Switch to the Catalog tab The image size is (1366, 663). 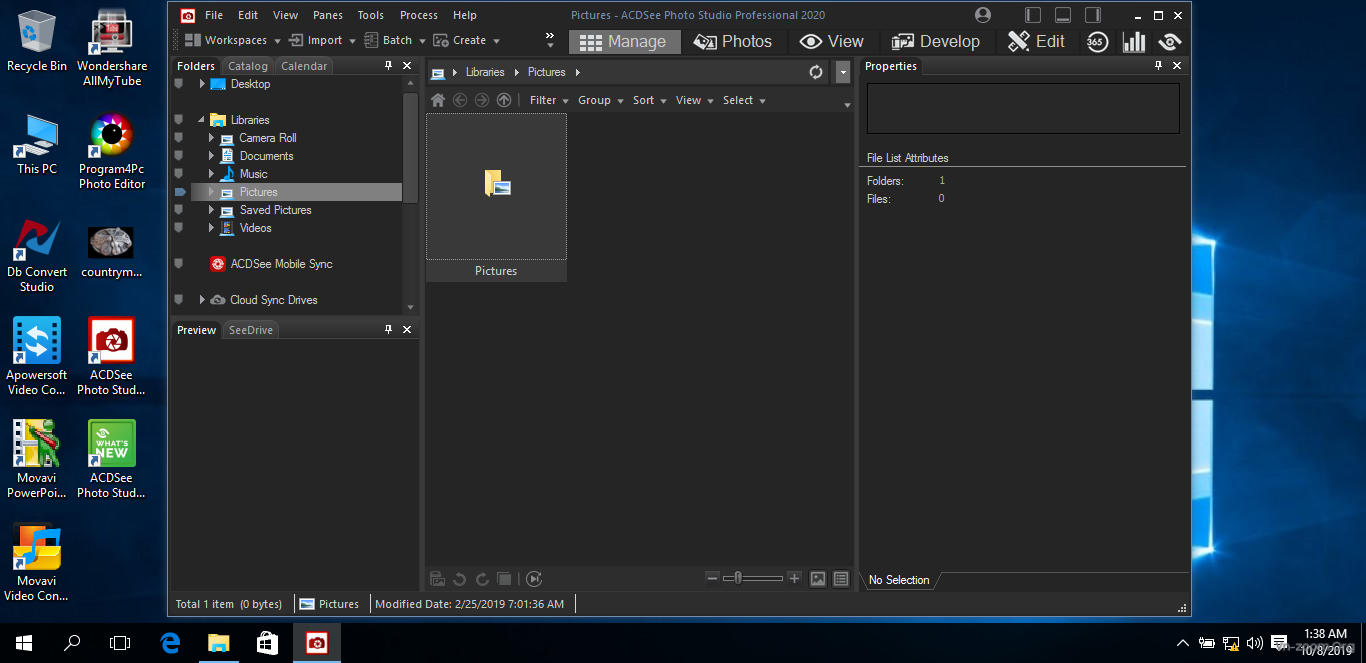(x=248, y=66)
